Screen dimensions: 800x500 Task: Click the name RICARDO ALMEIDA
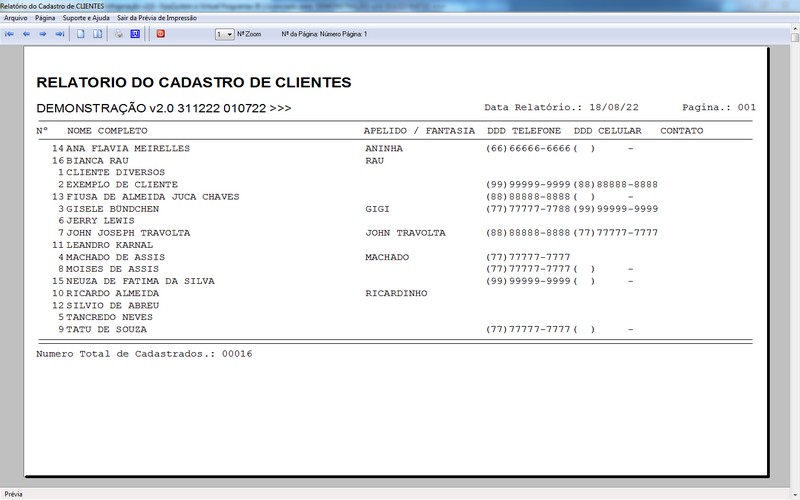click(113, 293)
